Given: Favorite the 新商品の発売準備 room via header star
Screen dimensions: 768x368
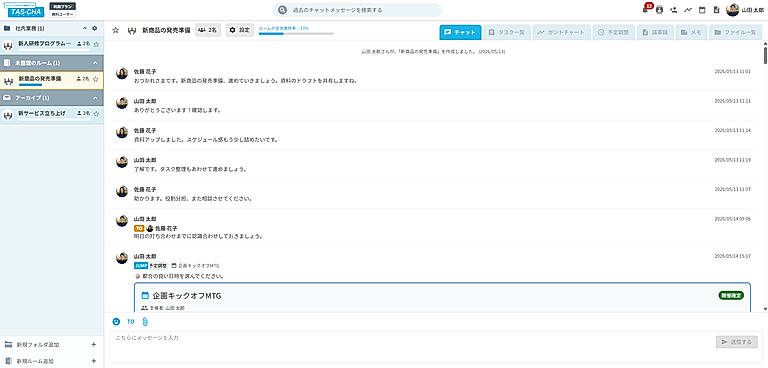Looking at the screenshot, I should pyautogui.click(x=116, y=30).
